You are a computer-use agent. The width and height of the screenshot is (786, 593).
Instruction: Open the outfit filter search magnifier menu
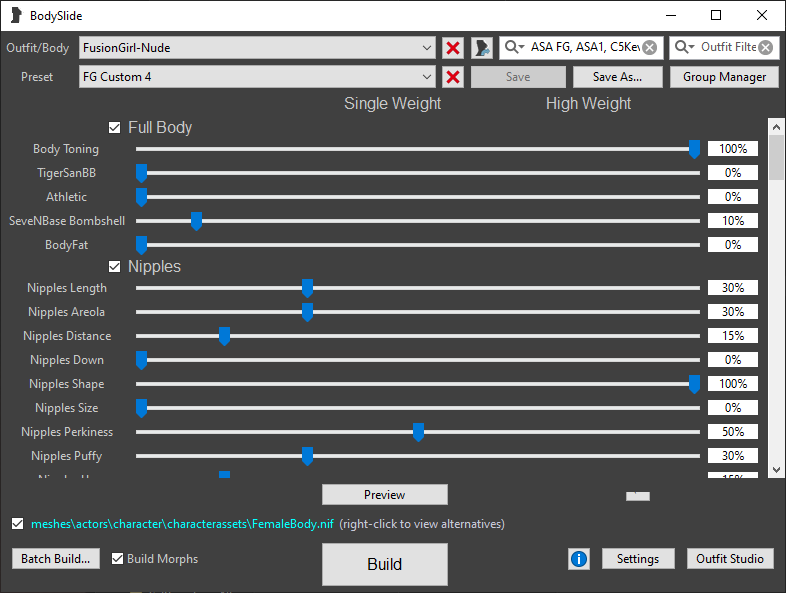(685, 48)
